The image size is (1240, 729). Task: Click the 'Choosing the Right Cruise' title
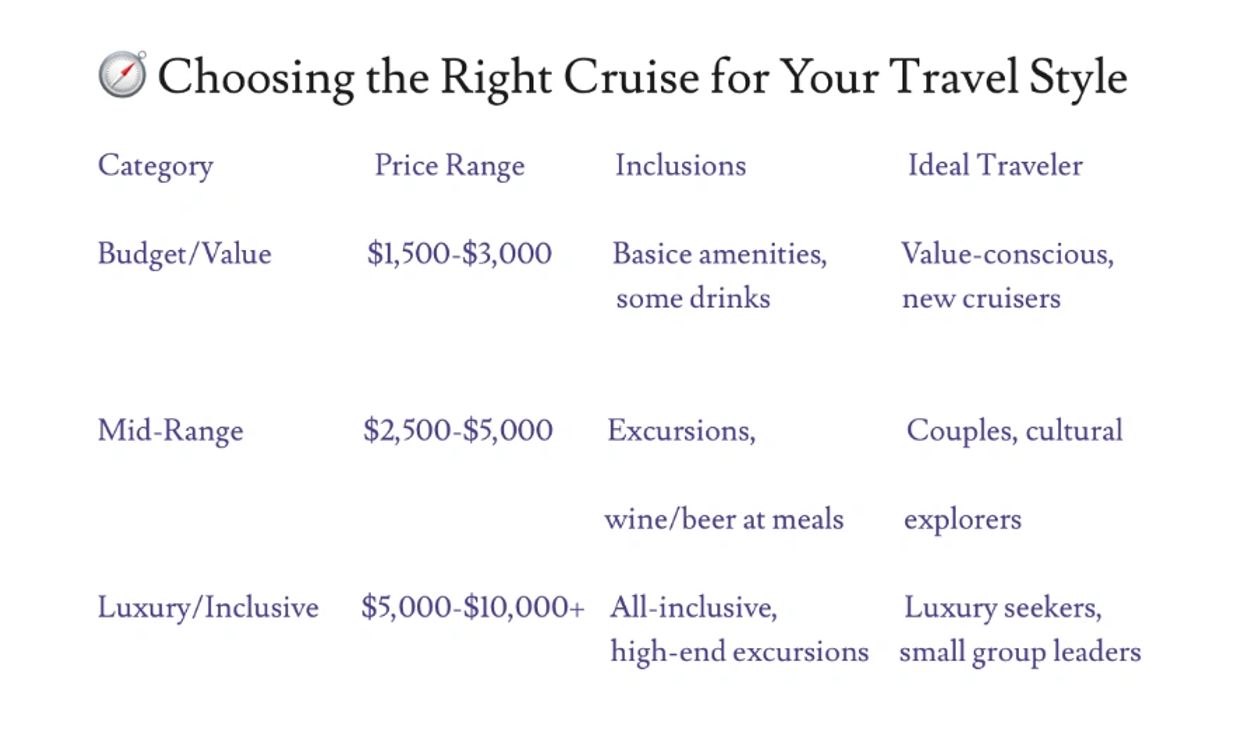click(642, 77)
